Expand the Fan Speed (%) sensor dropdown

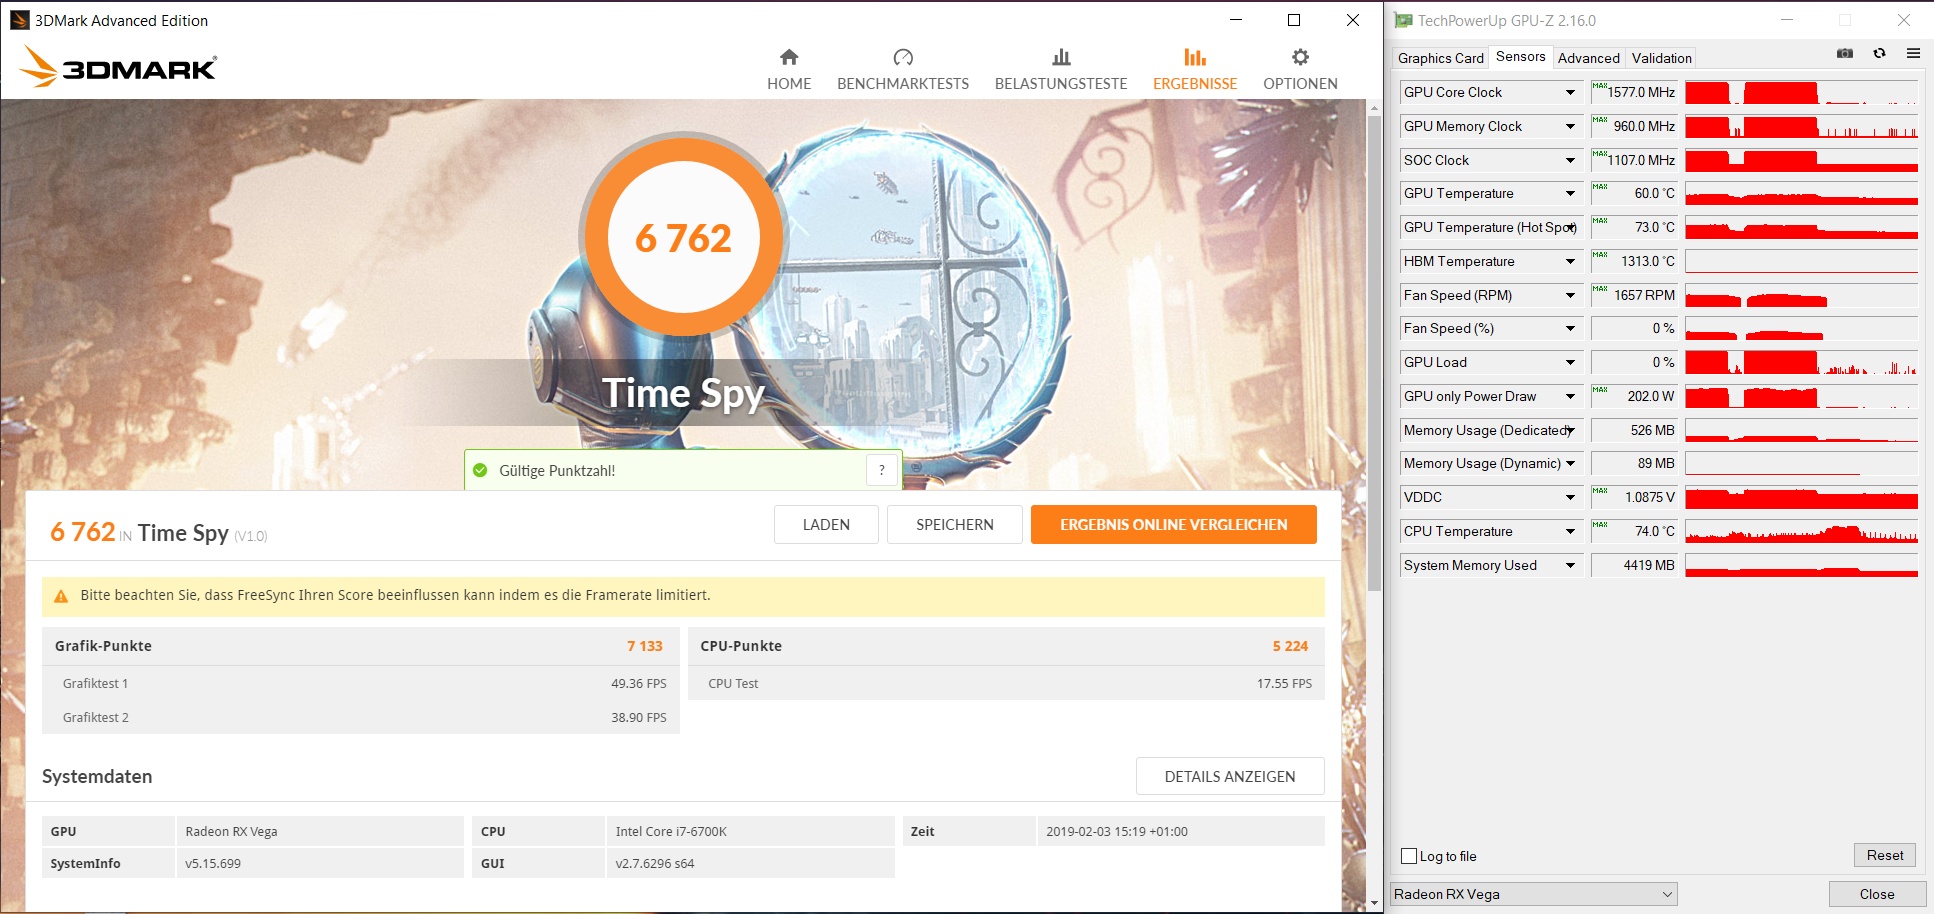(x=1570, y=329)
